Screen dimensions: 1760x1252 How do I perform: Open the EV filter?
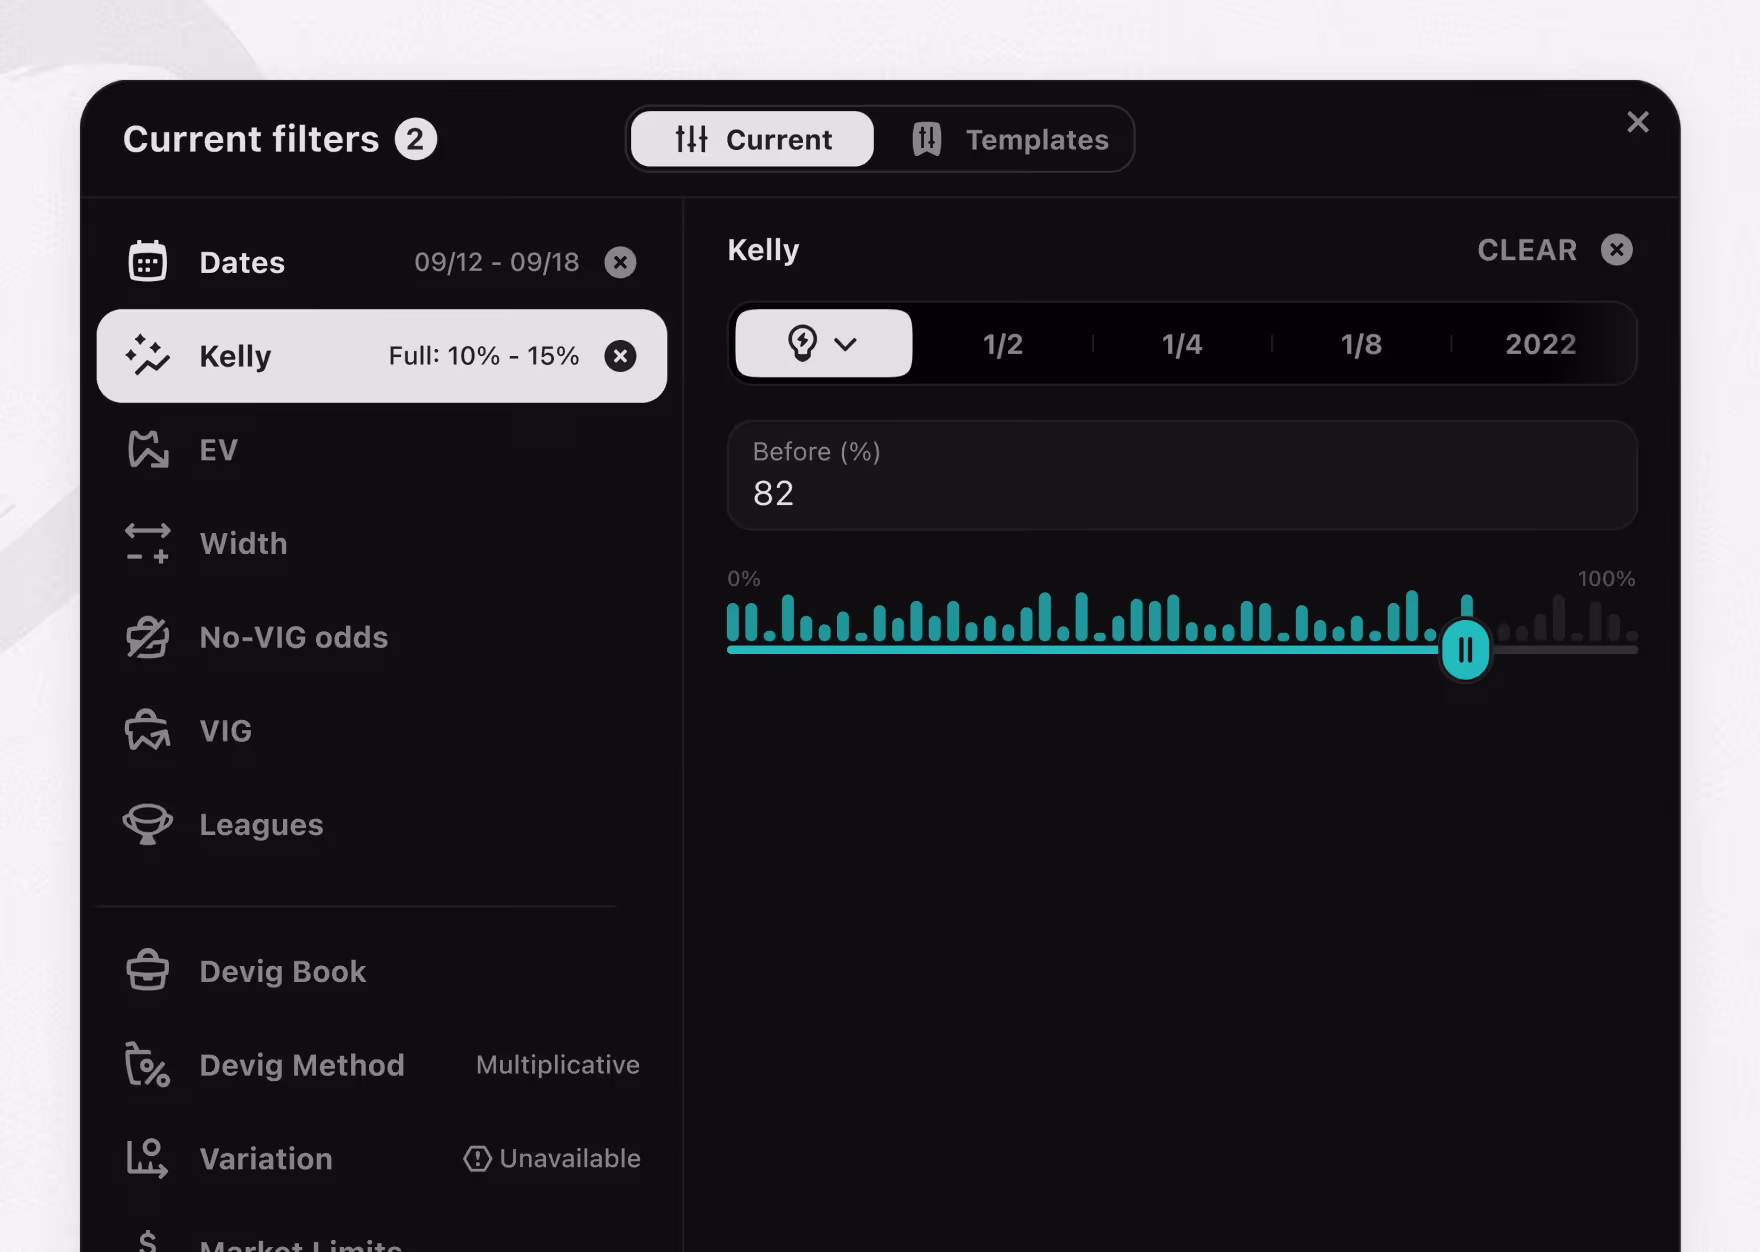(x=381, y=450)
